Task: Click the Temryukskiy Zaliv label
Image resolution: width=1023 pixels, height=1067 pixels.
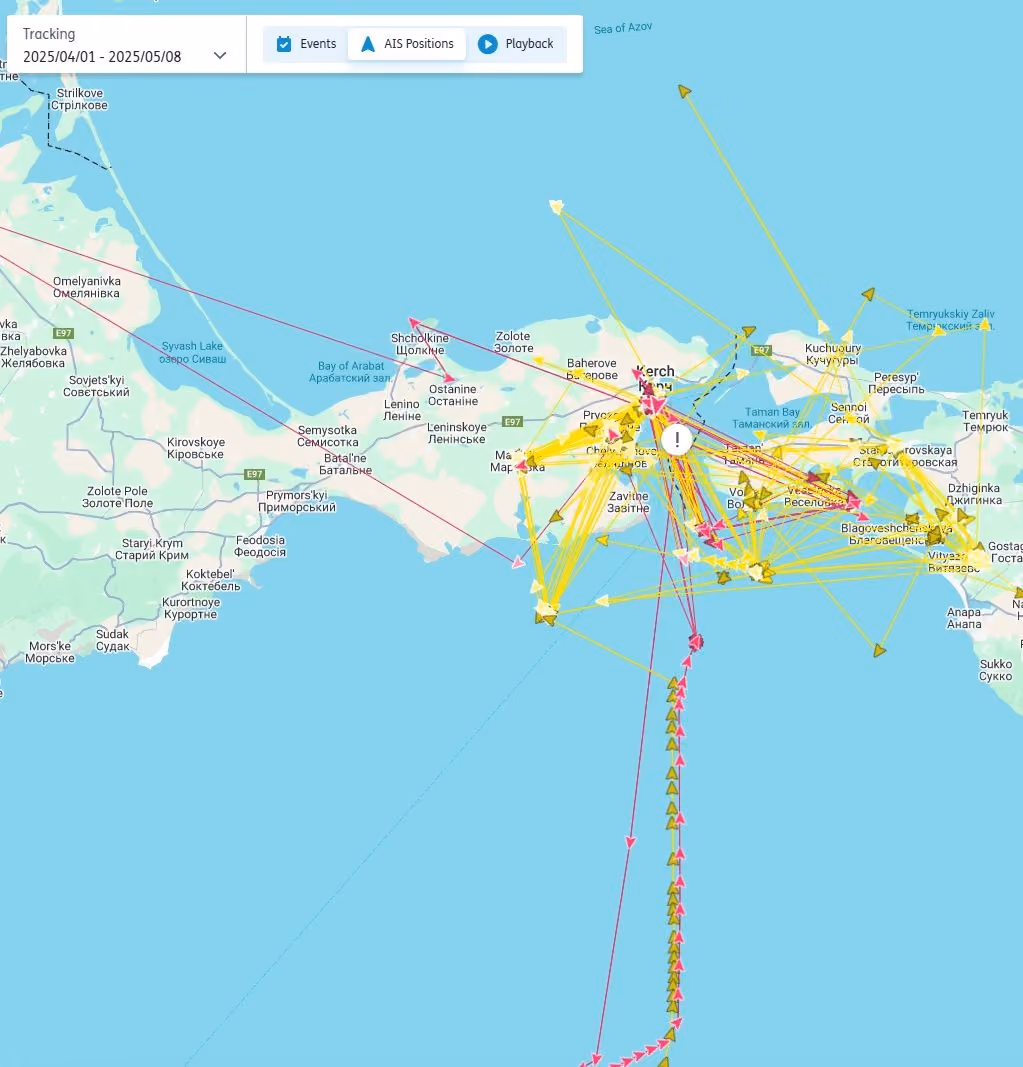Action: (x=950, y=320)
